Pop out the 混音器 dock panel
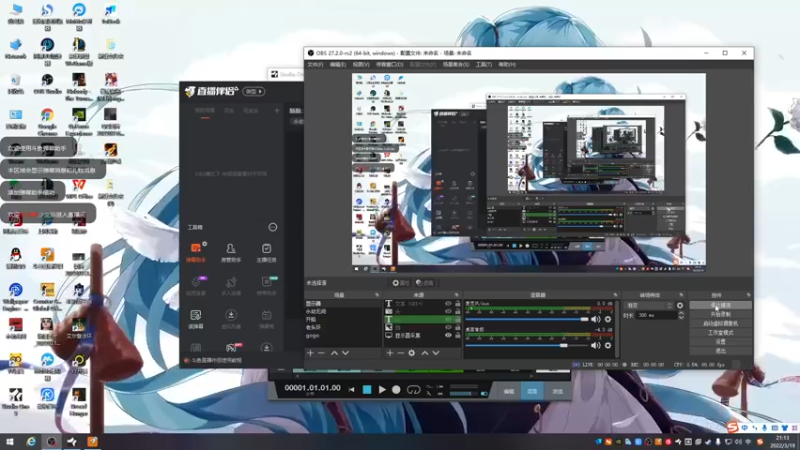 coord(615,295)
